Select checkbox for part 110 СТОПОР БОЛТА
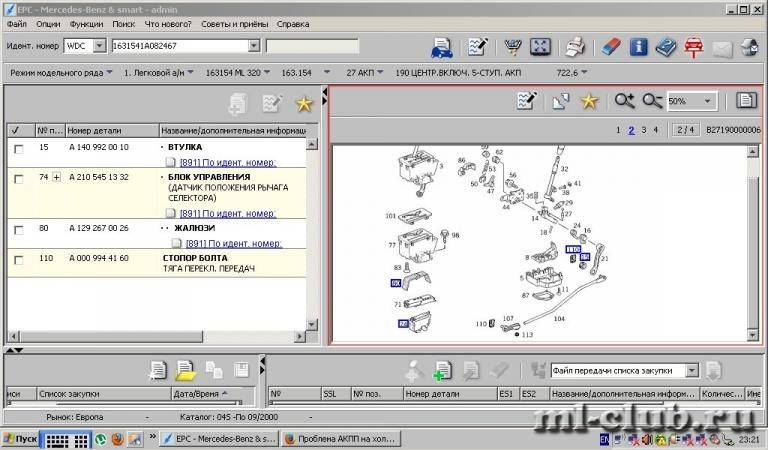 coord(18,259)
